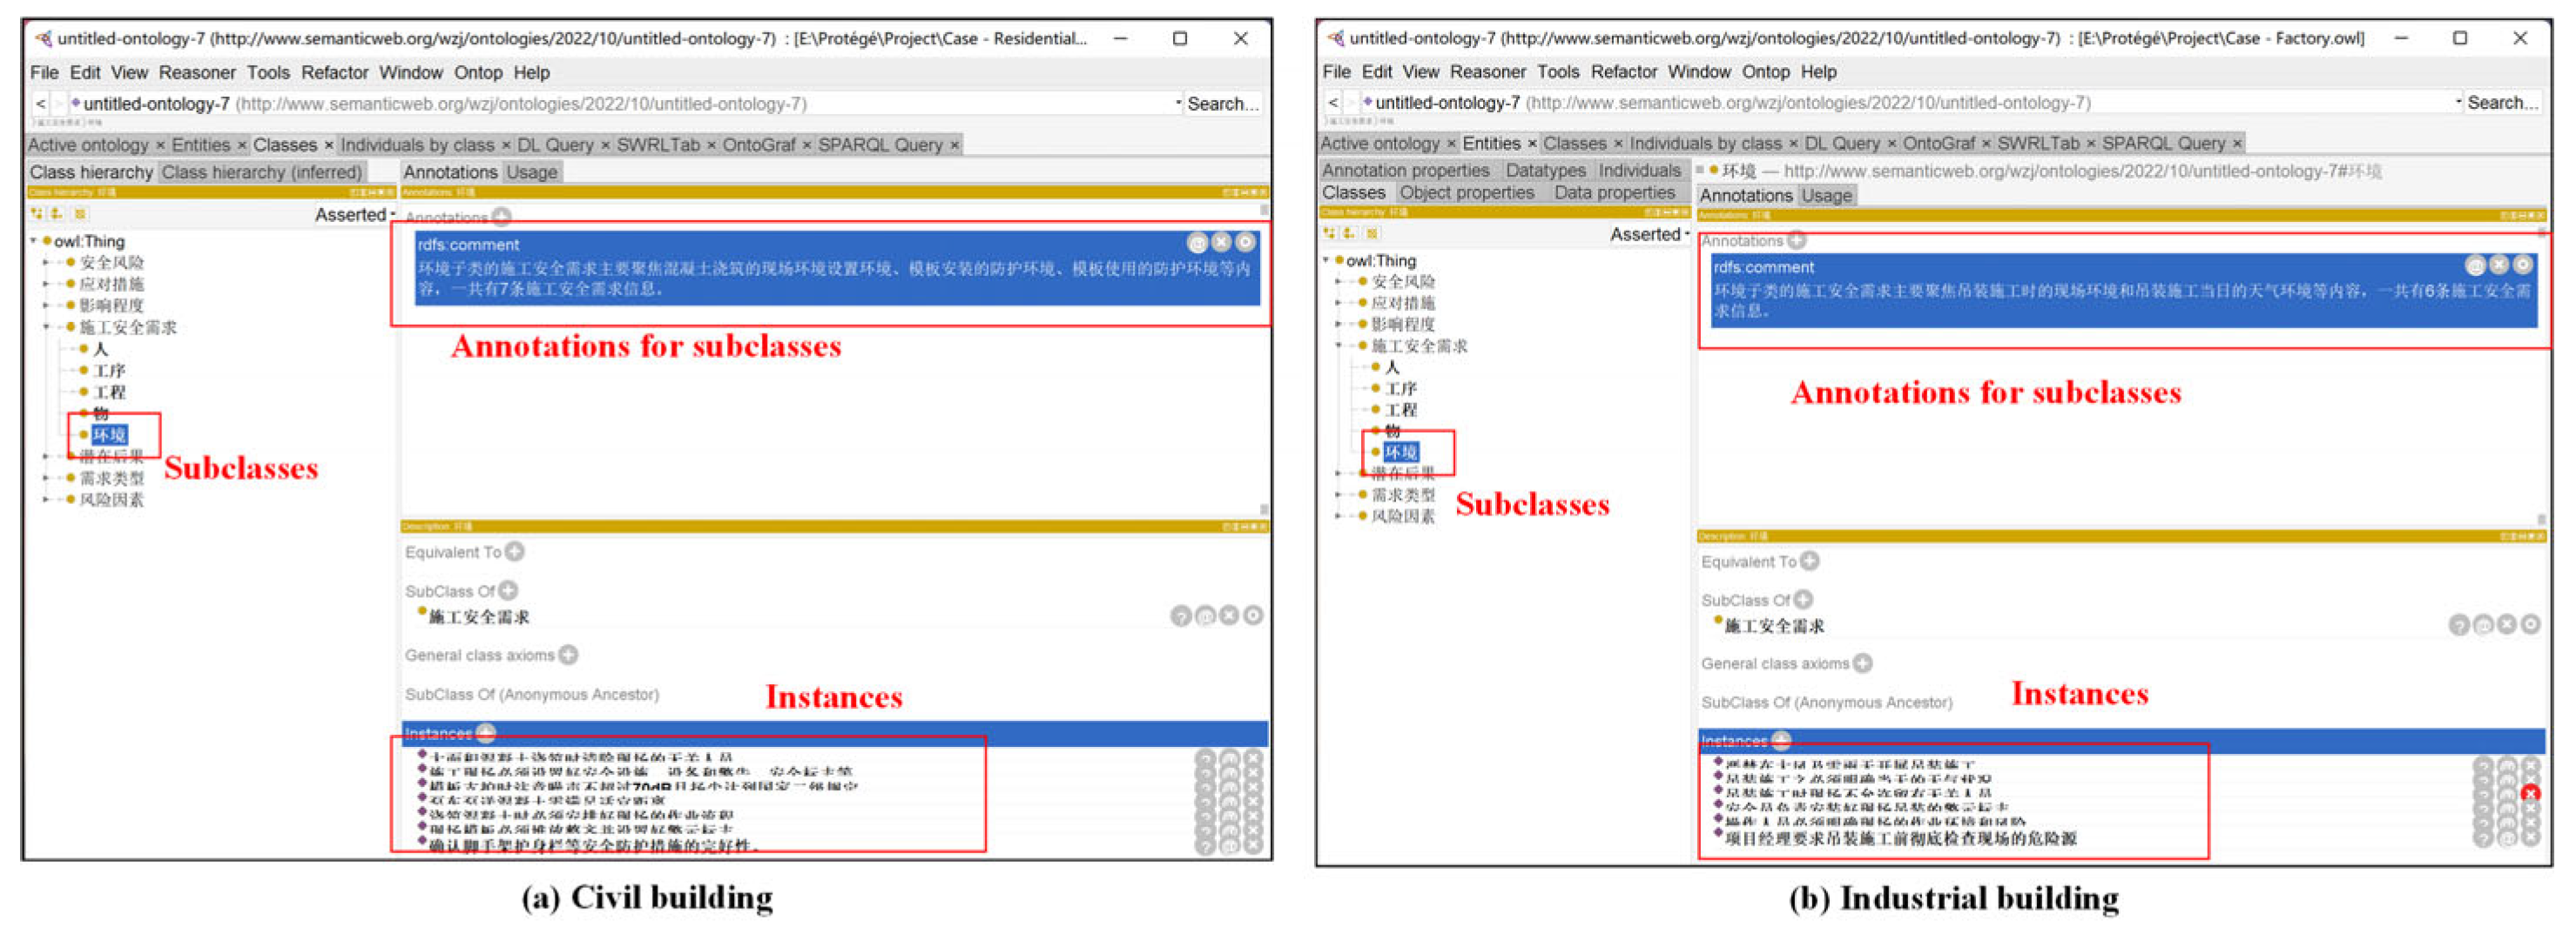Add Equivalent To class in Factory window
Screen dimensions: 2576x928
coord(1810,561)
